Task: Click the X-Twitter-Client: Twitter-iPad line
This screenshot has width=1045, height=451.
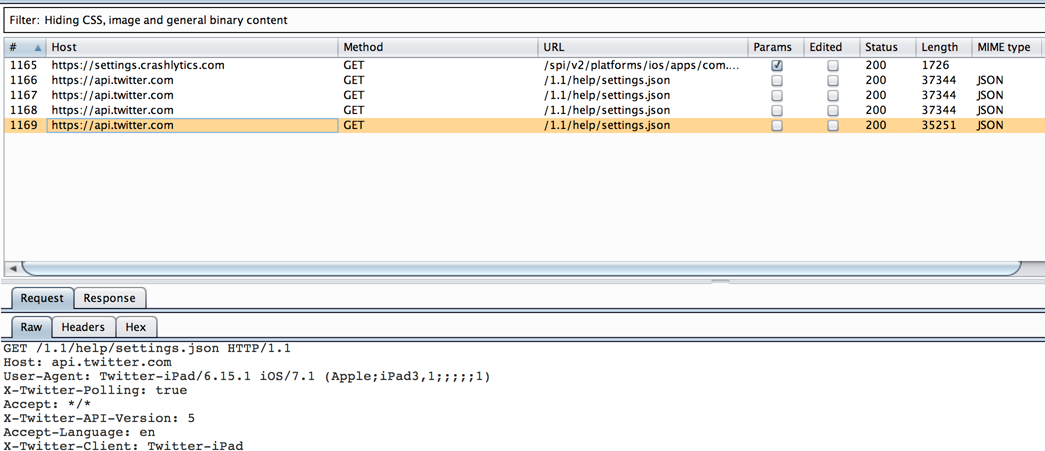Action: tap(123, 446)
